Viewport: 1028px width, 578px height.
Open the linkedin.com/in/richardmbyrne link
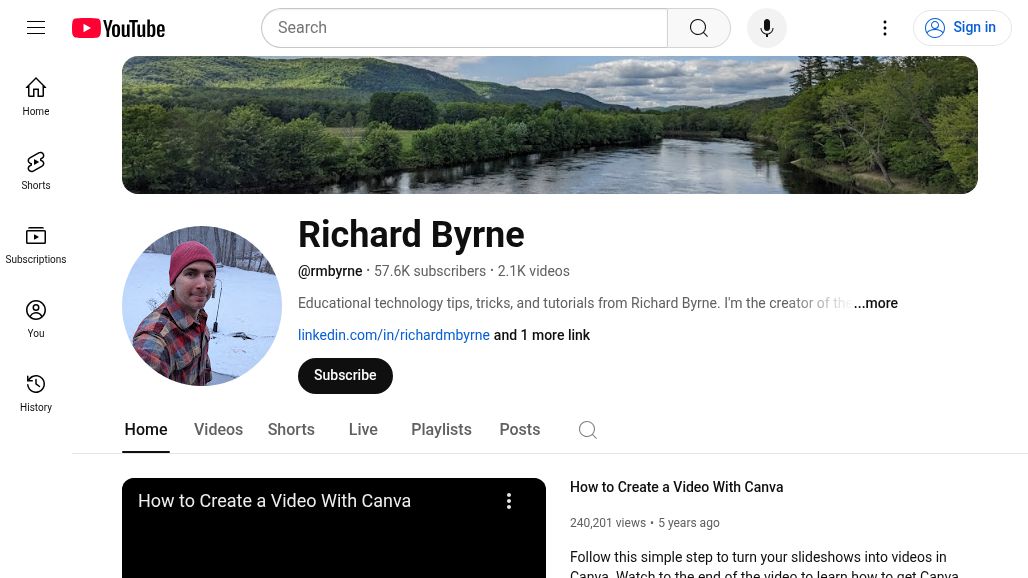(394, 335)
